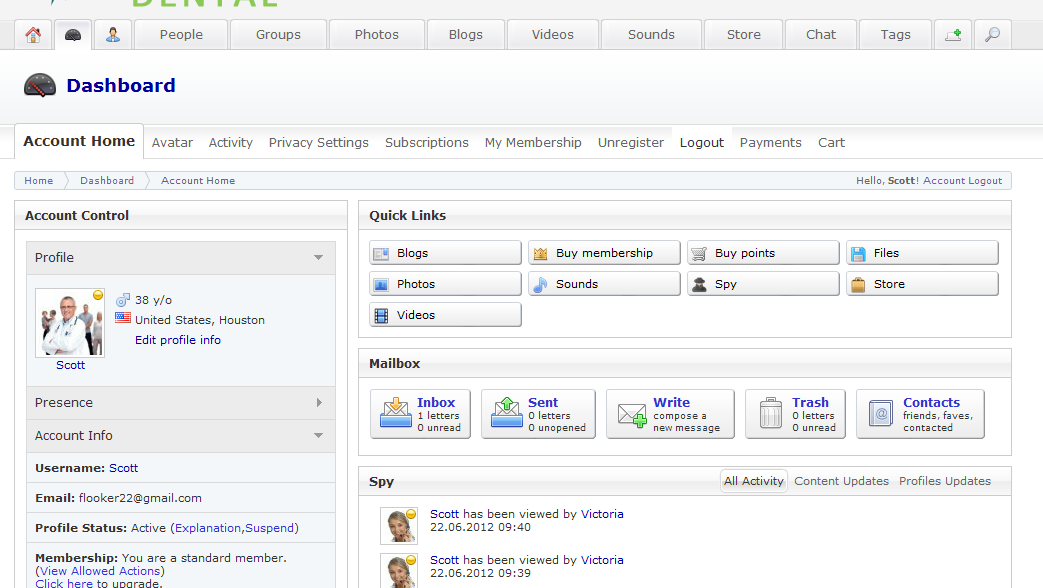
Task: Collapse the Account Info section
Action: (x=318, y=436)
